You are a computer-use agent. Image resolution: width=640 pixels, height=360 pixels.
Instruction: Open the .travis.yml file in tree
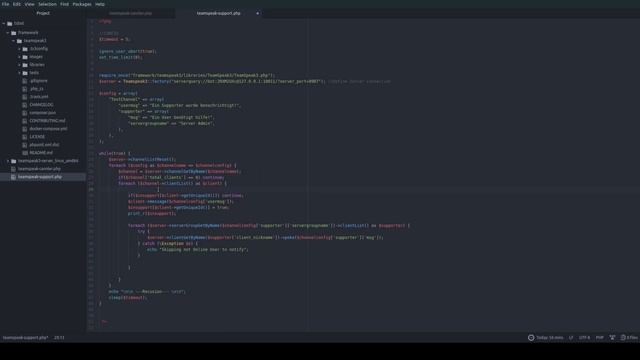(x=39, y=97)
